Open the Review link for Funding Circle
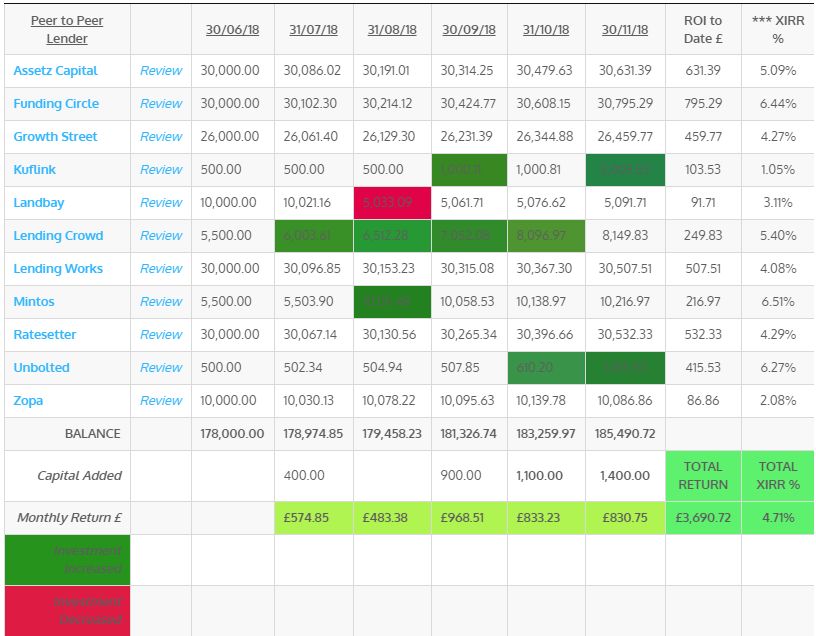 pyautogui.click(x=161, y=104)
